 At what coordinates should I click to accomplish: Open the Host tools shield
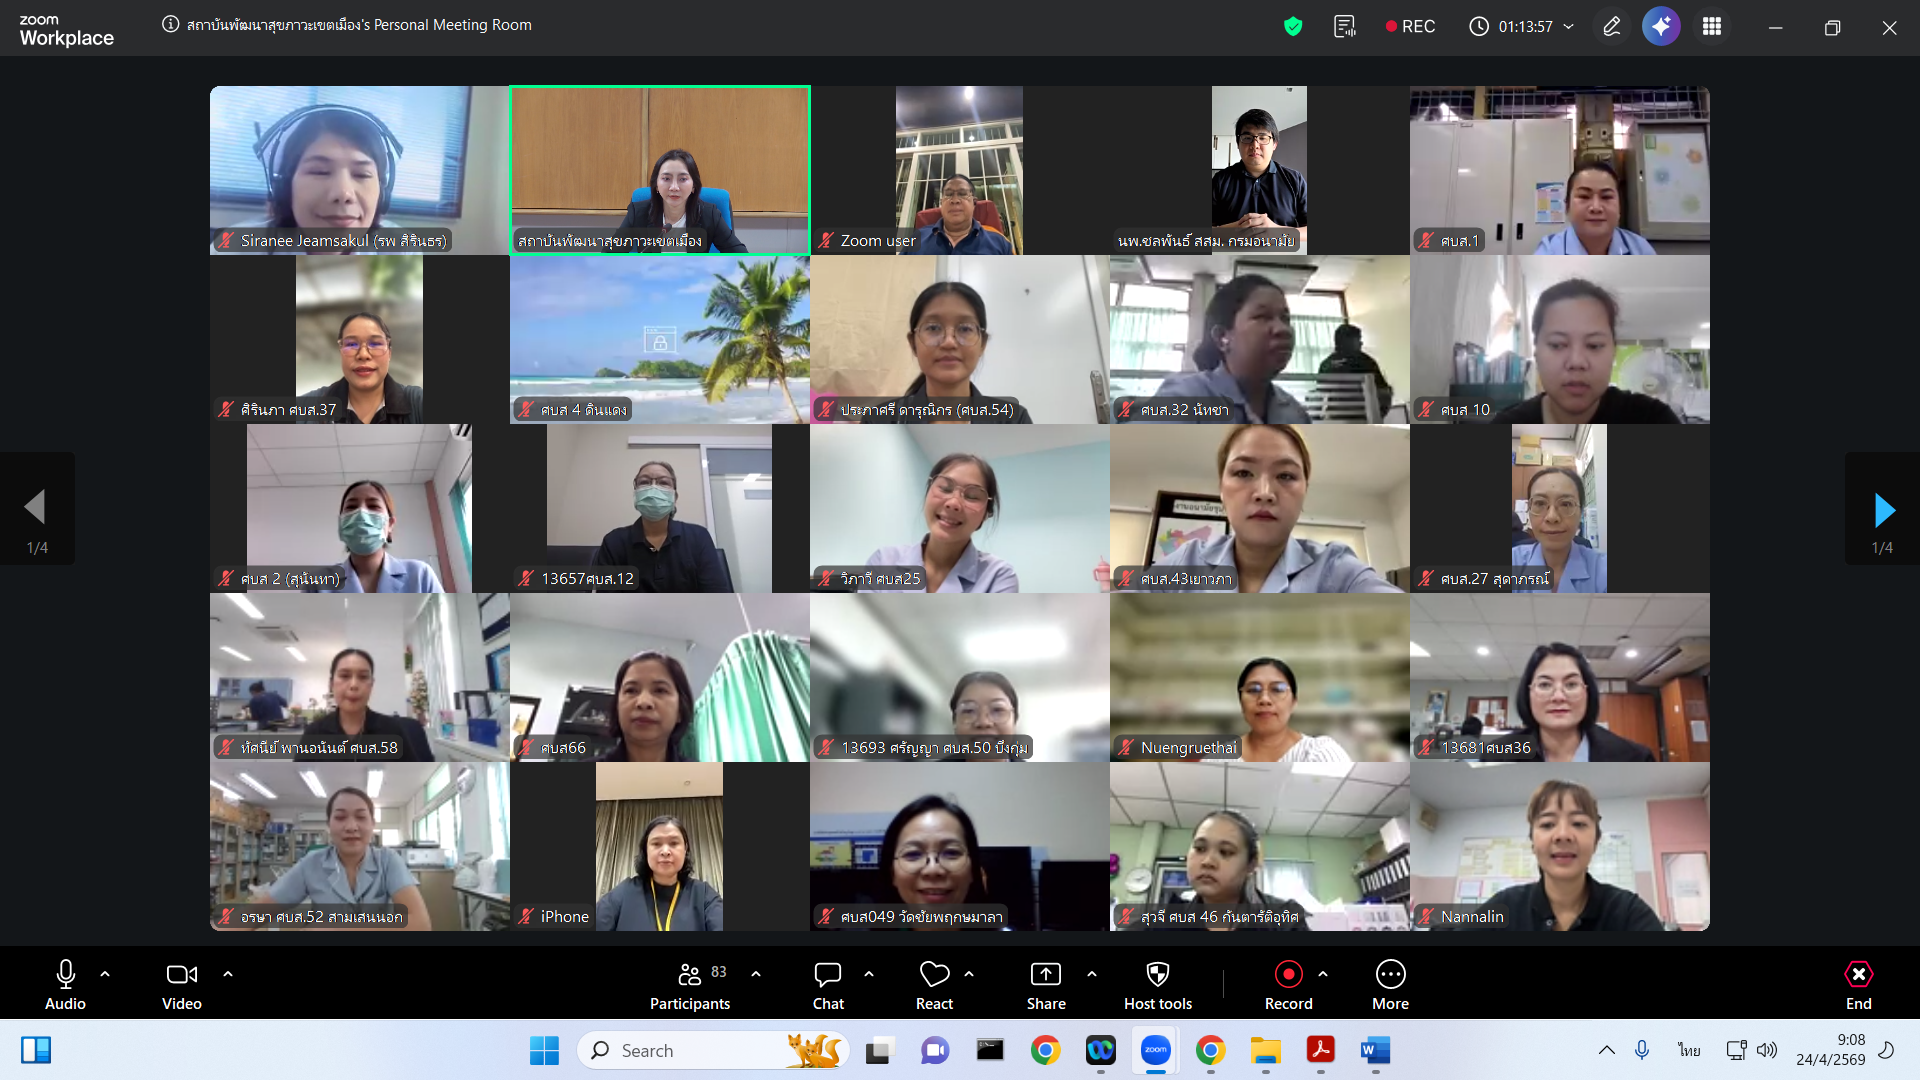1157,975
